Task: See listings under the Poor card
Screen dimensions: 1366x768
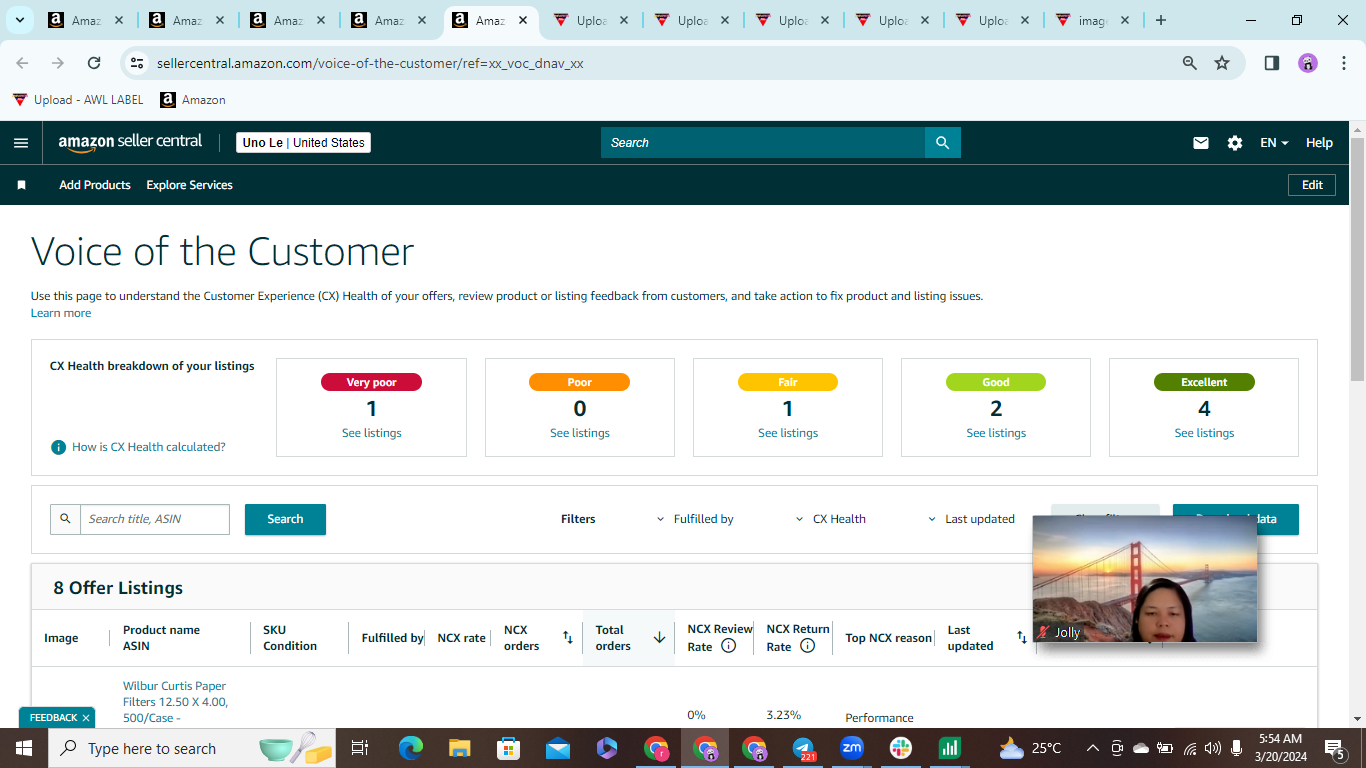Action: coord(580,433)
